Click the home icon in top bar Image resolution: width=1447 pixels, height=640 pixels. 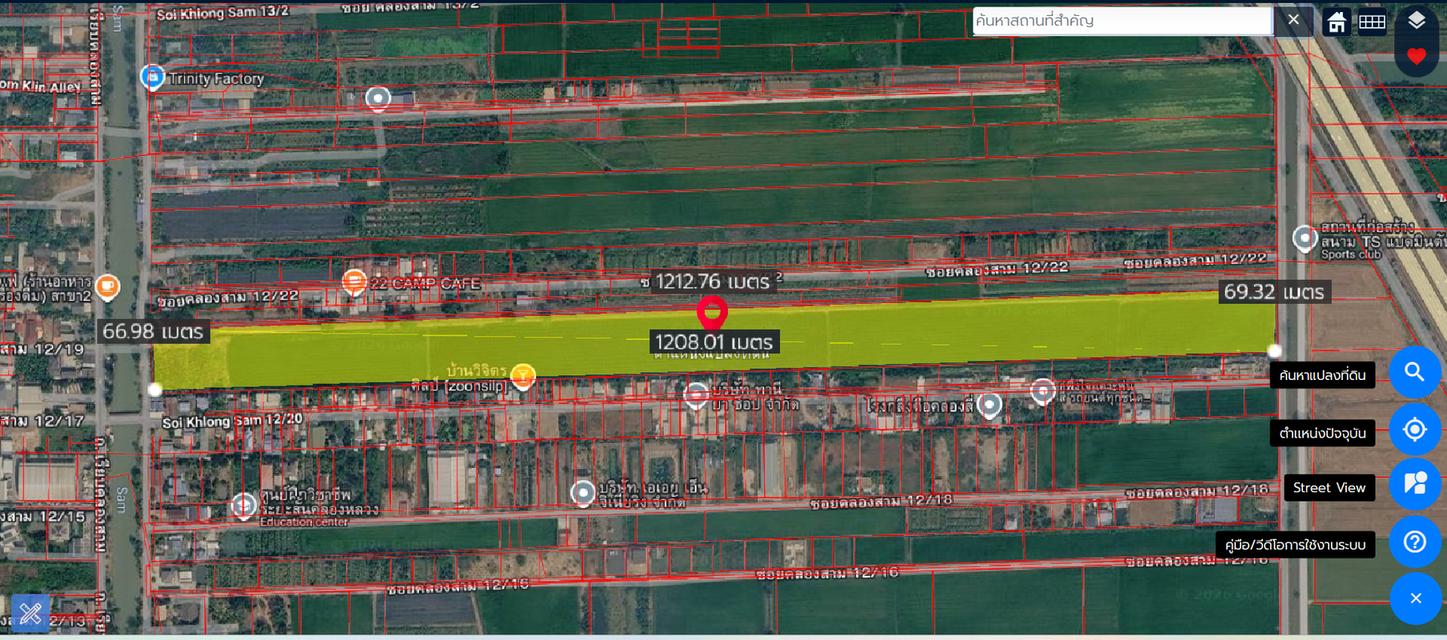click(x=1337, y=21)
